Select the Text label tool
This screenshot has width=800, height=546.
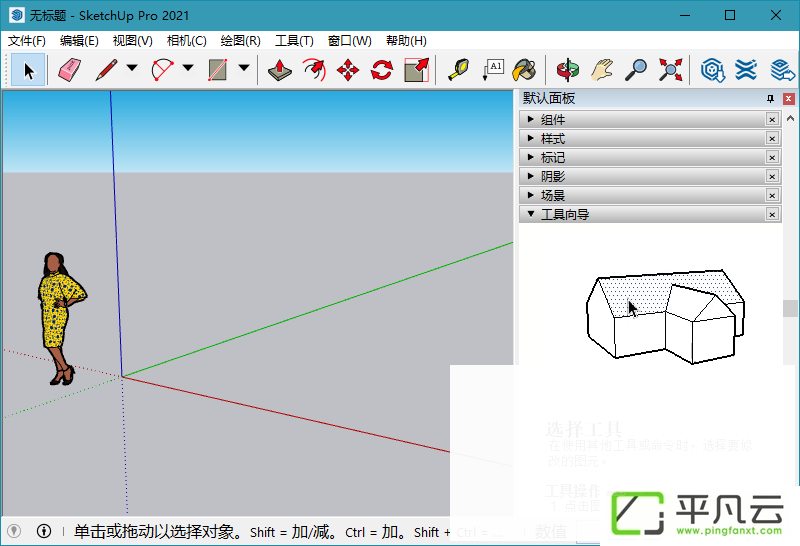493,70
